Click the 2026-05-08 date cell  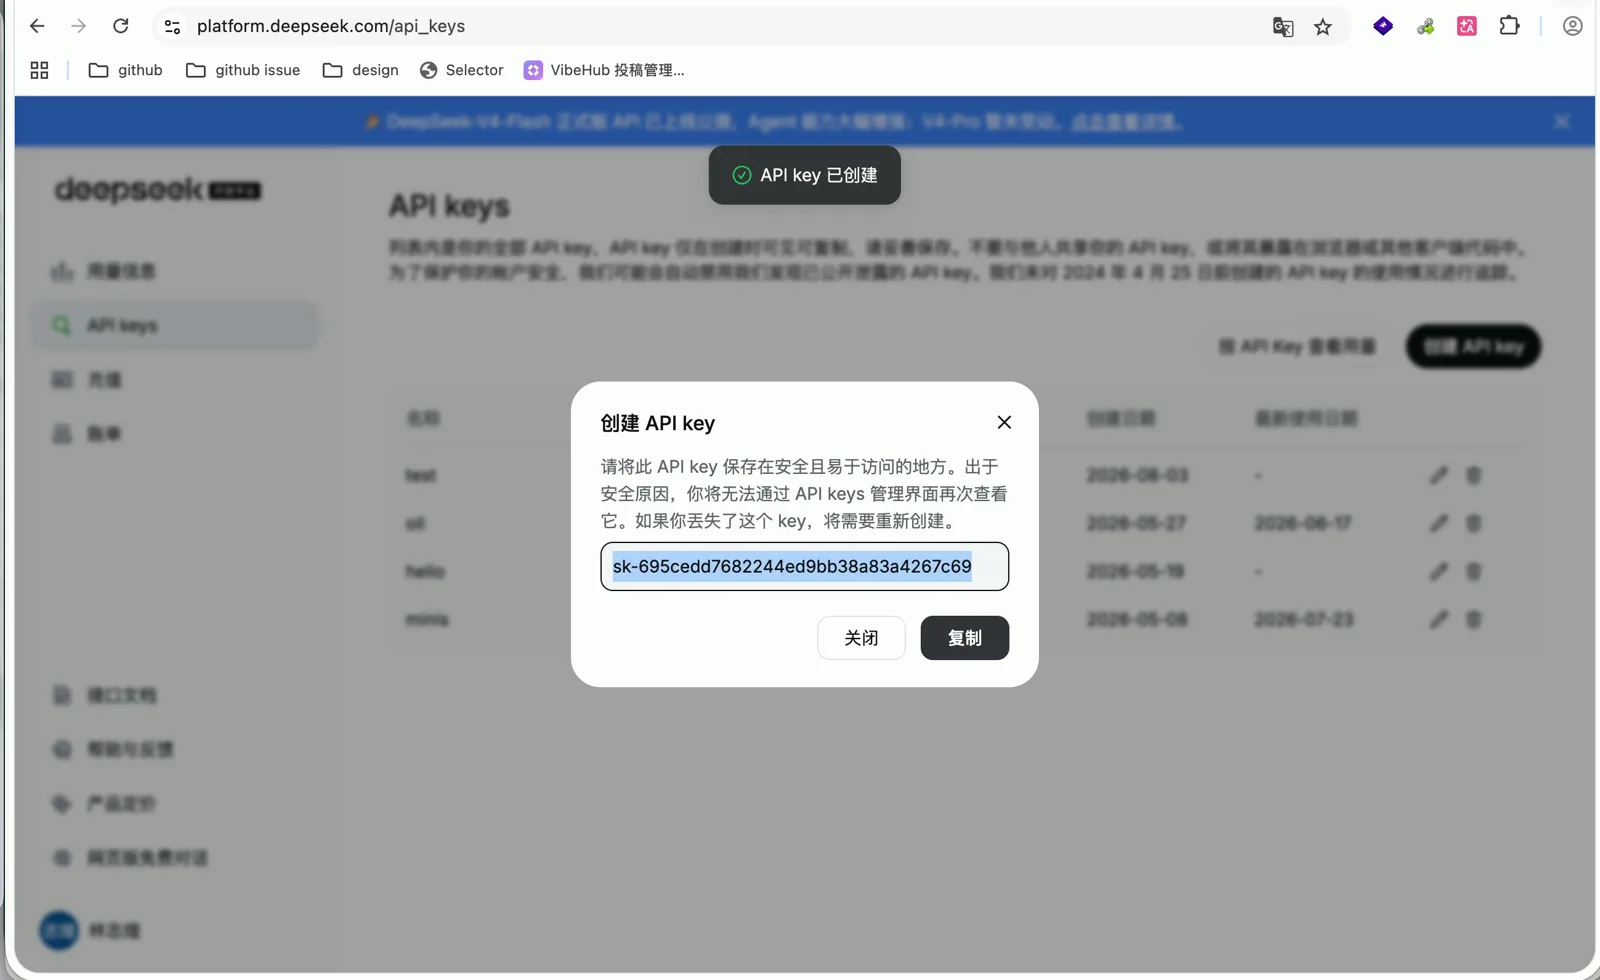[1137, 619]
